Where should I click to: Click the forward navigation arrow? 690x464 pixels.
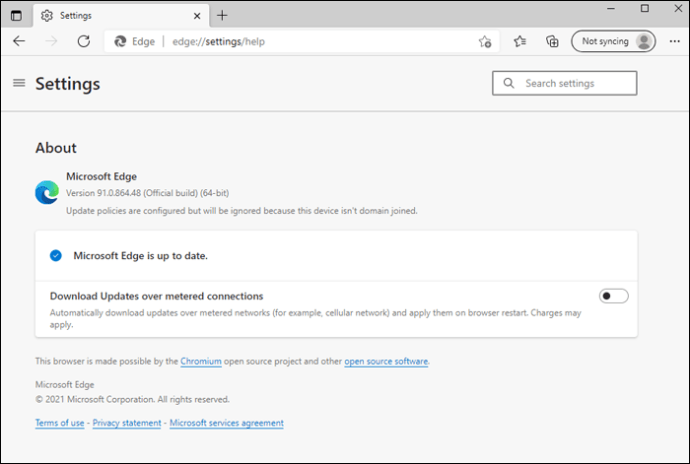click(x=52, y=41)
